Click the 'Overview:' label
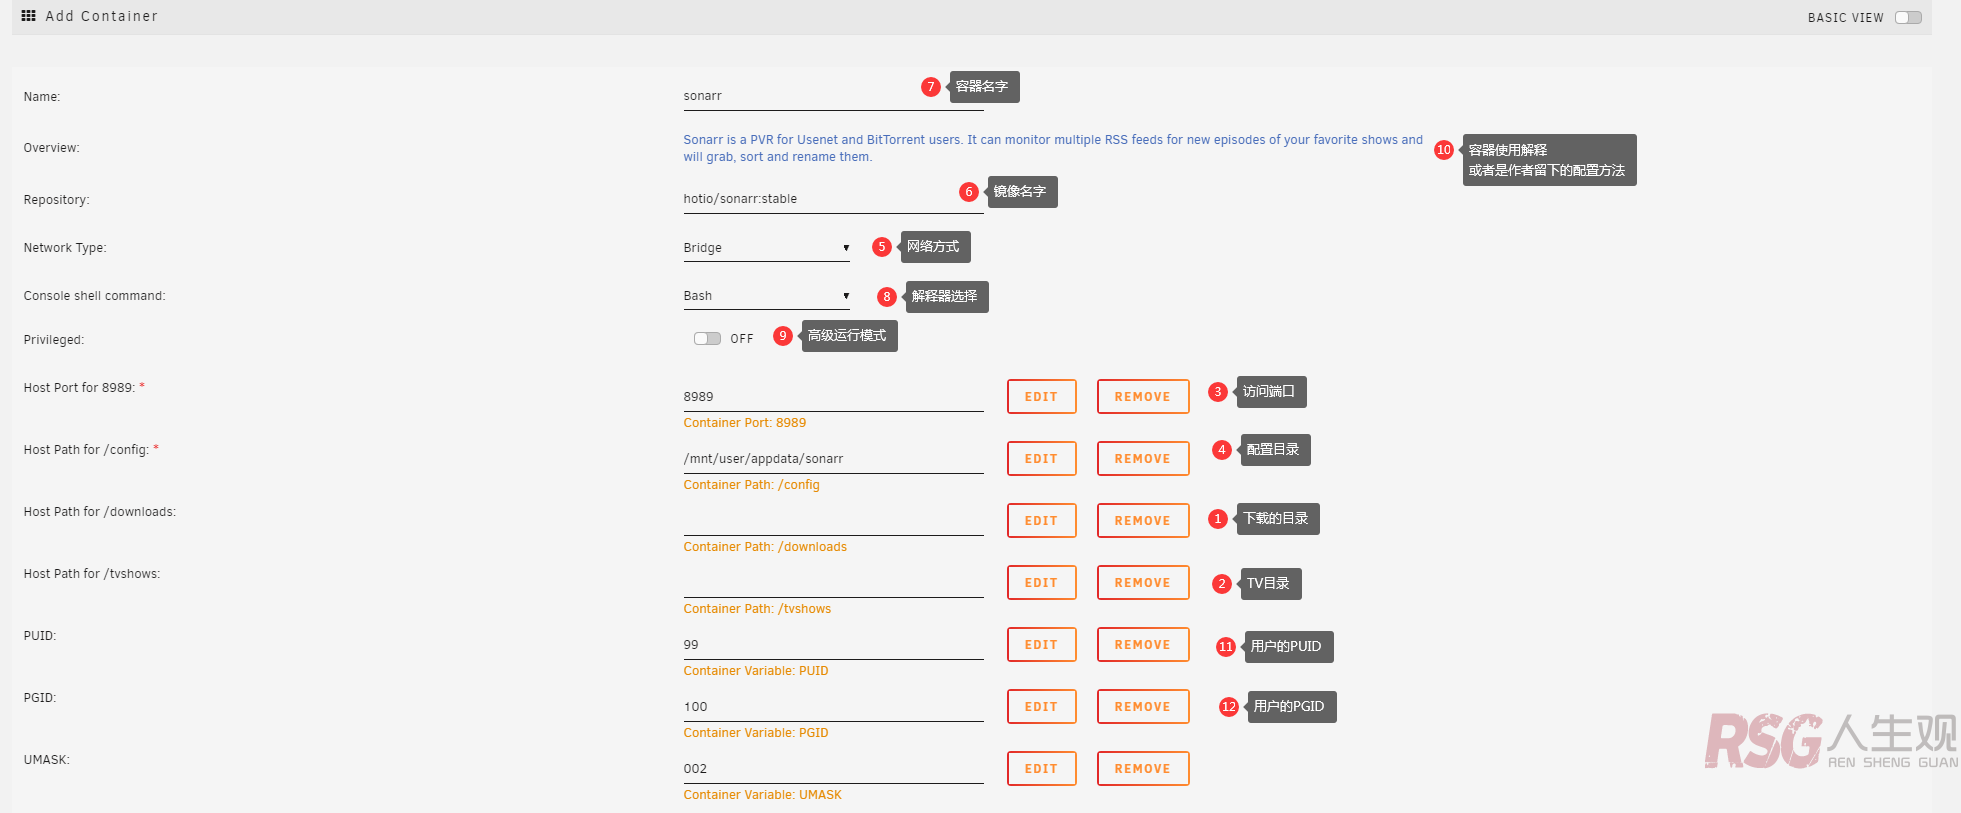Screen dimensions: 1961x813 [x=51, y=148]
